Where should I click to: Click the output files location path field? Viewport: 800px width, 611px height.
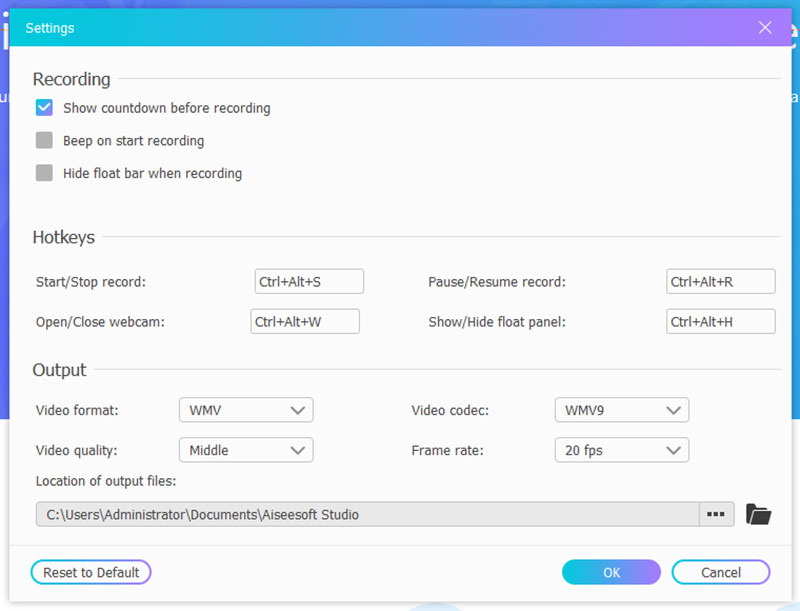367,514
